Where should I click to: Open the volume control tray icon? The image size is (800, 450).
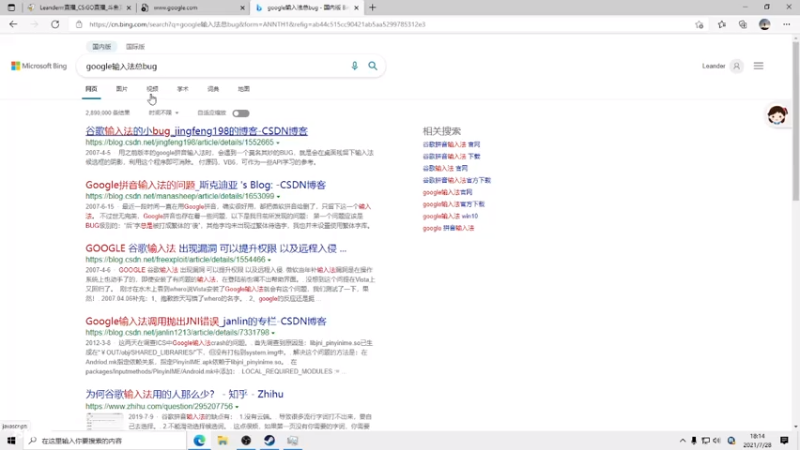[x=717, y=441]
